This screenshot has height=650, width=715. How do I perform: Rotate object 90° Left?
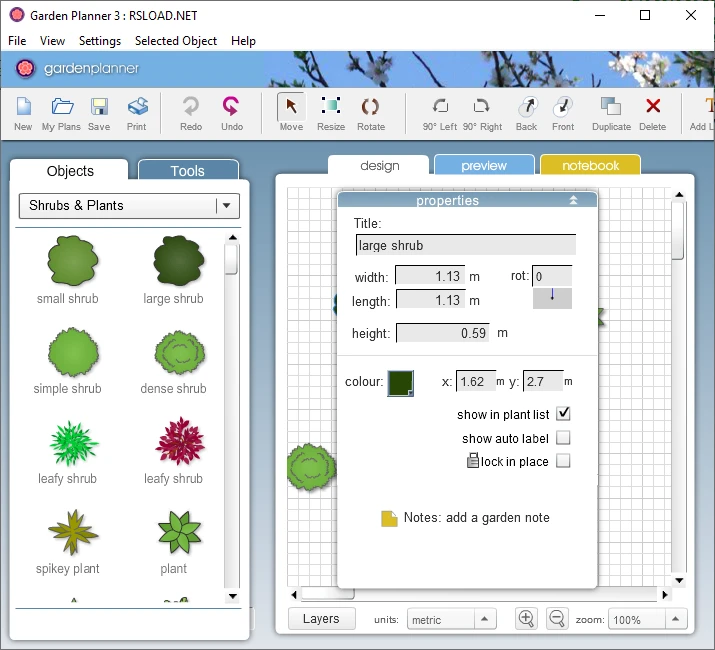tap(440, 107)
